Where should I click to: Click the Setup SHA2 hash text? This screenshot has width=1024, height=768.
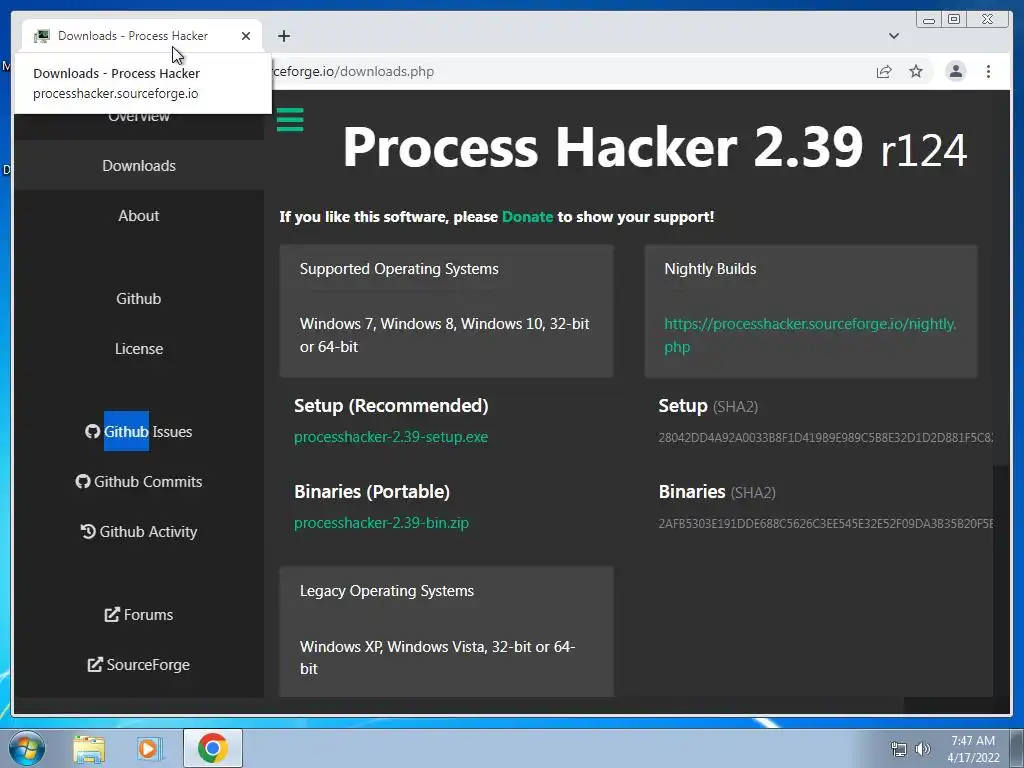pos(825,438)
